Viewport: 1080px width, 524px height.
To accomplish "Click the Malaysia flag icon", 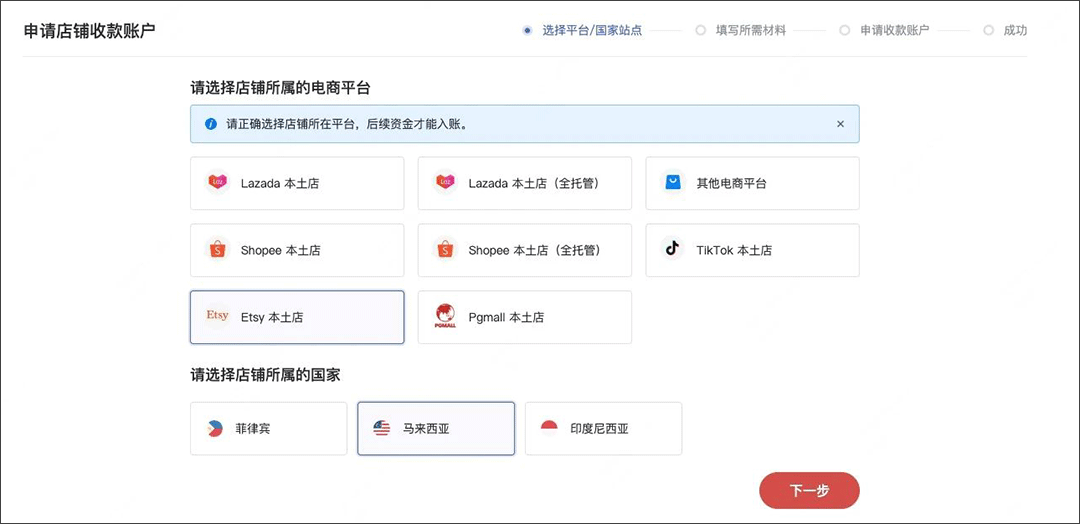I will 382,428.
